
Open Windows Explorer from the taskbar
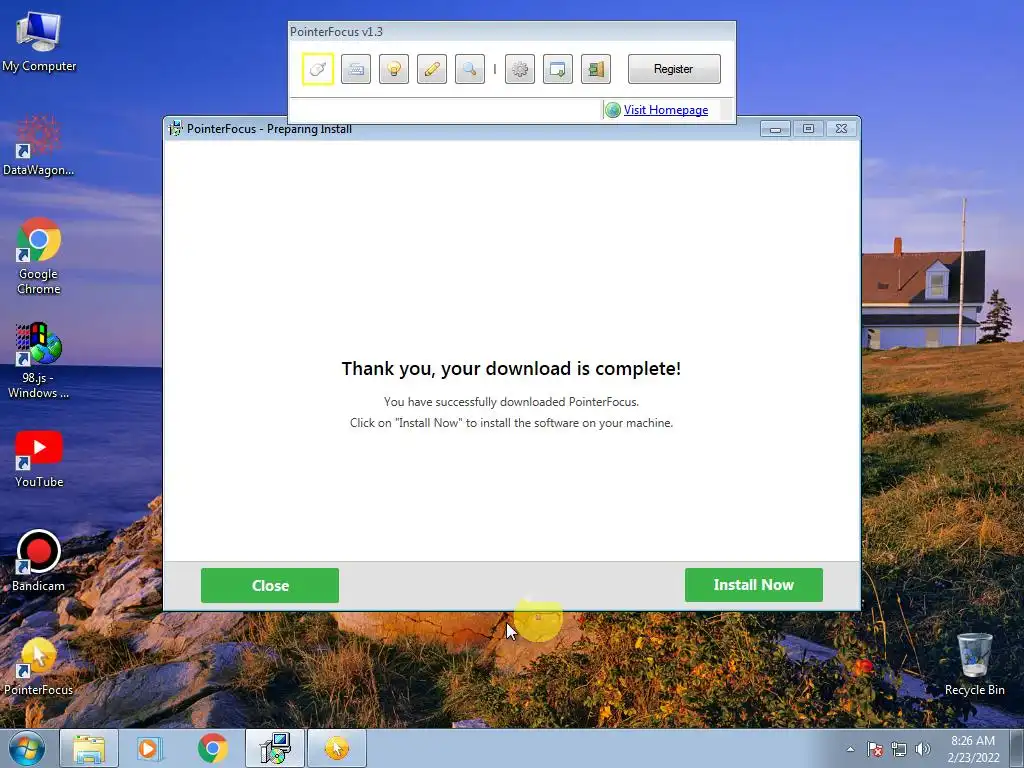pos(89,748)
